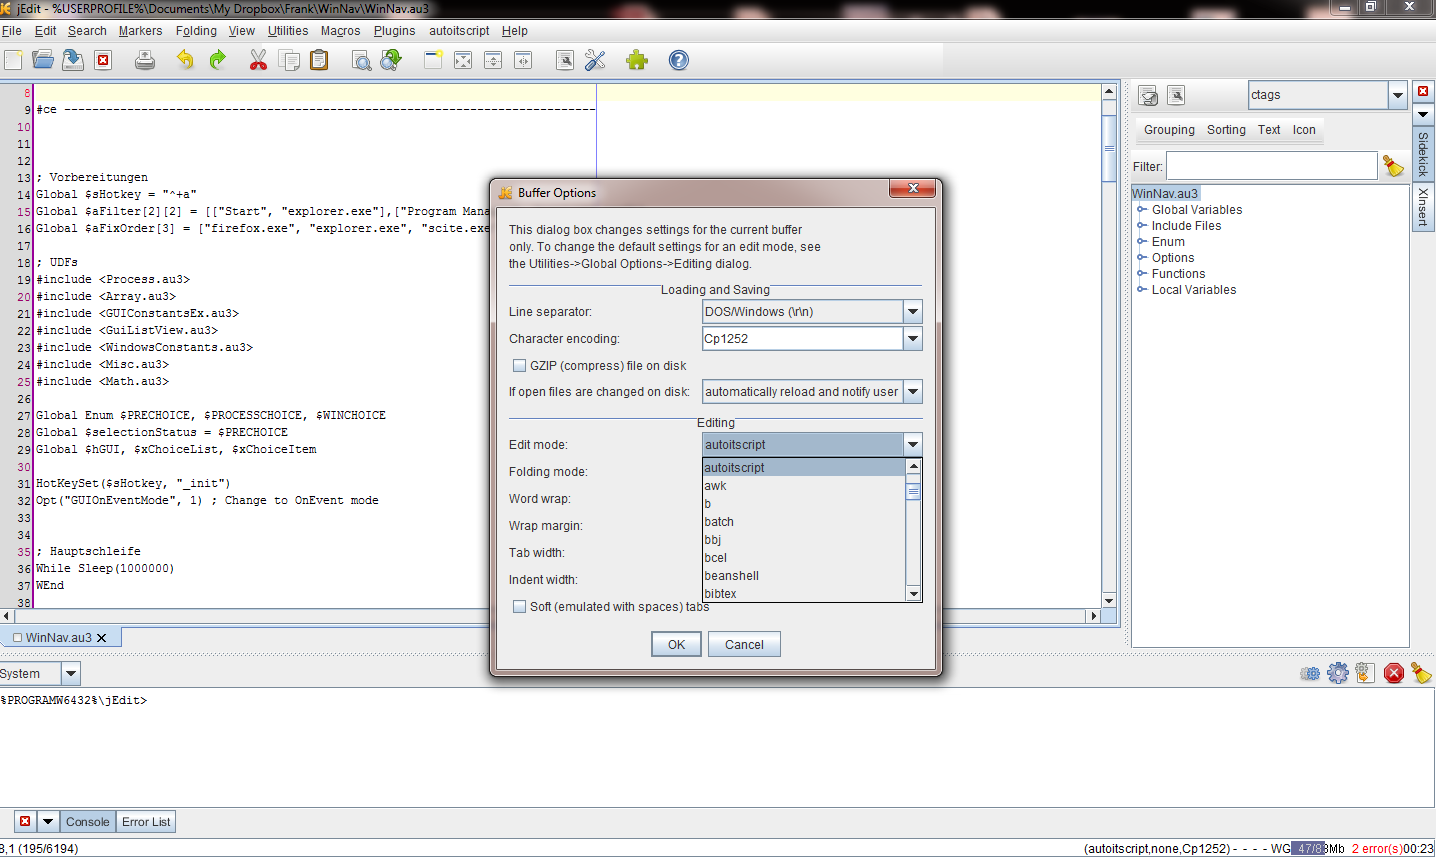1436x857 pixels.
Task: Click the Print icon in toolbar
Action: tap(145, 60)
